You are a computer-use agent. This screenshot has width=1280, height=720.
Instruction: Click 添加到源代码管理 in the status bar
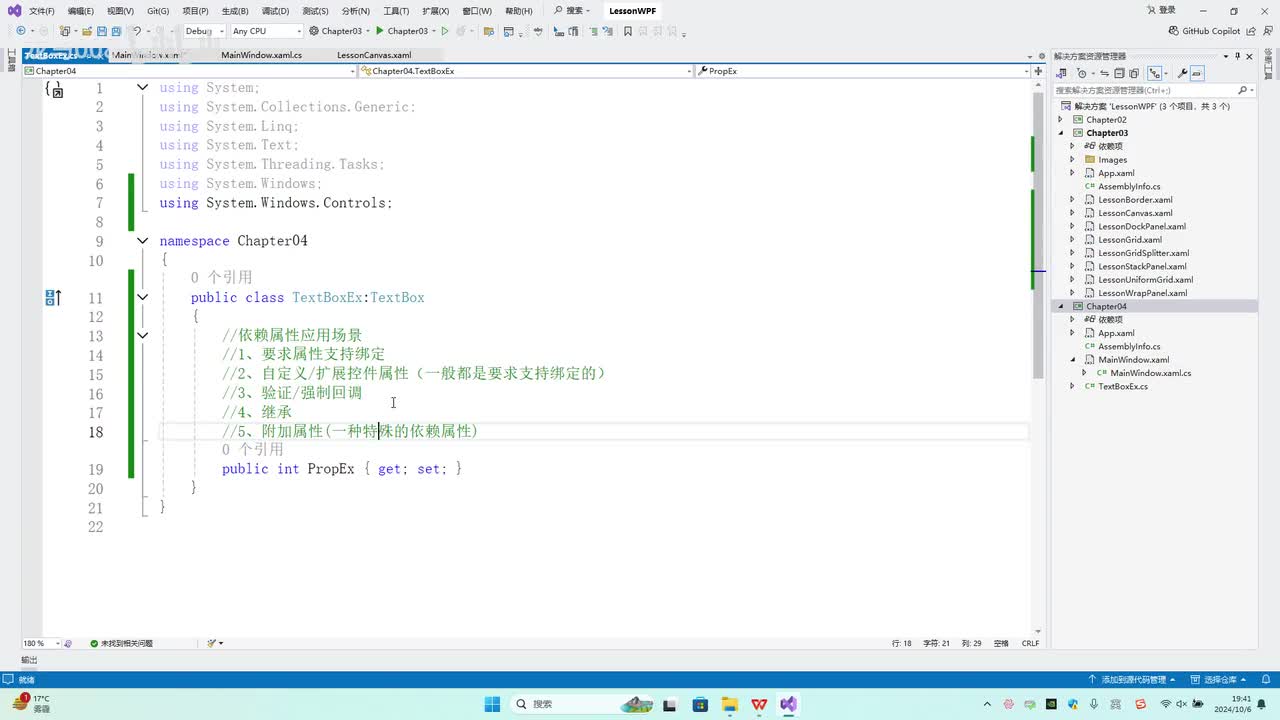pos(1133,680)
